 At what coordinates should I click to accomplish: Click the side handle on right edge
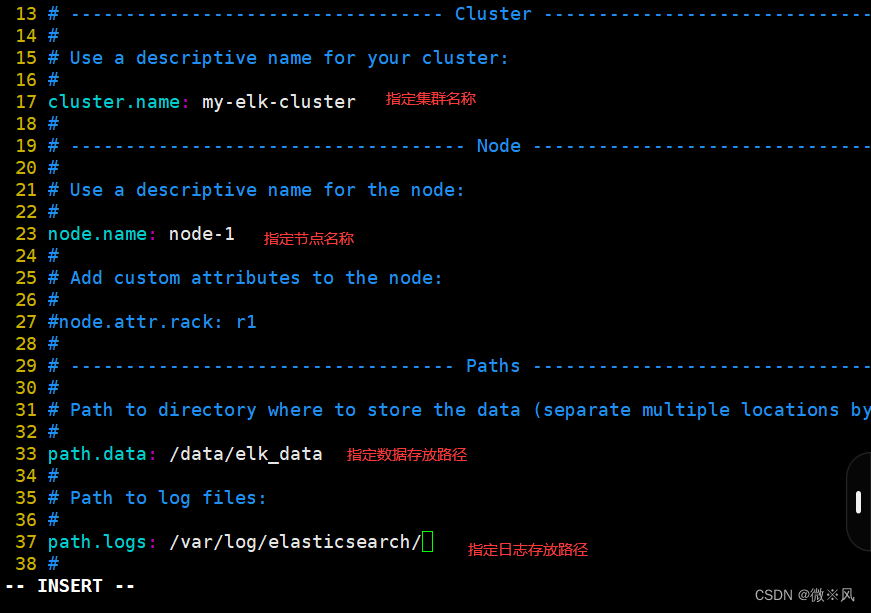click(858, 502)
